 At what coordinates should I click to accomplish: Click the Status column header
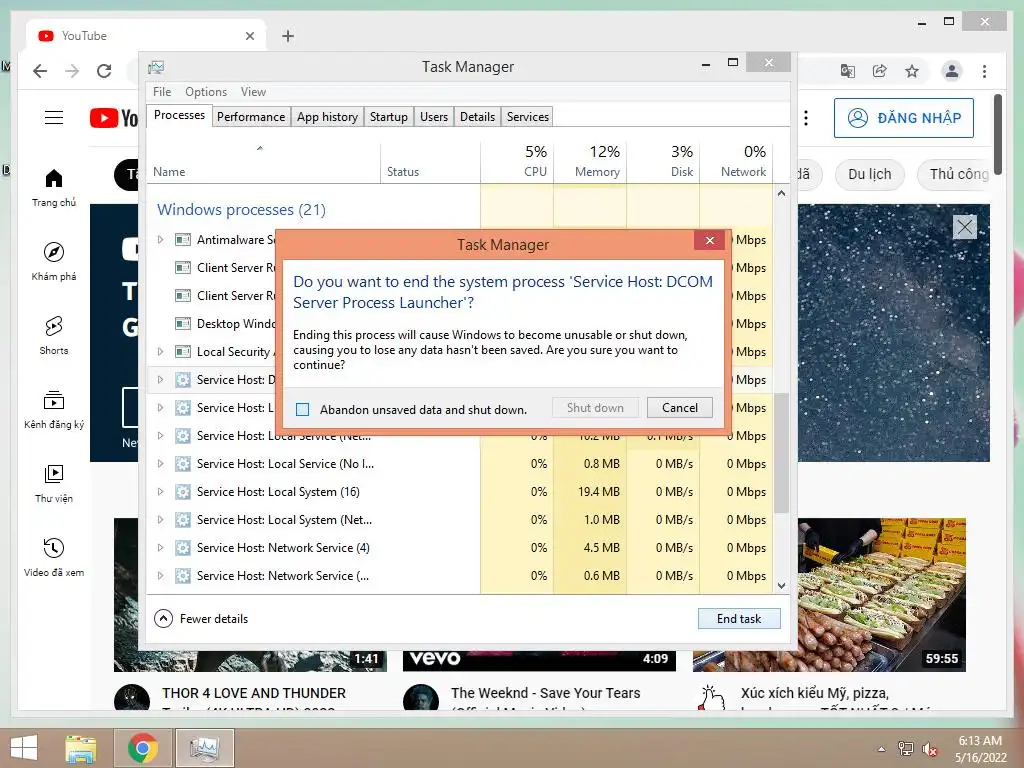coord(430,162)
